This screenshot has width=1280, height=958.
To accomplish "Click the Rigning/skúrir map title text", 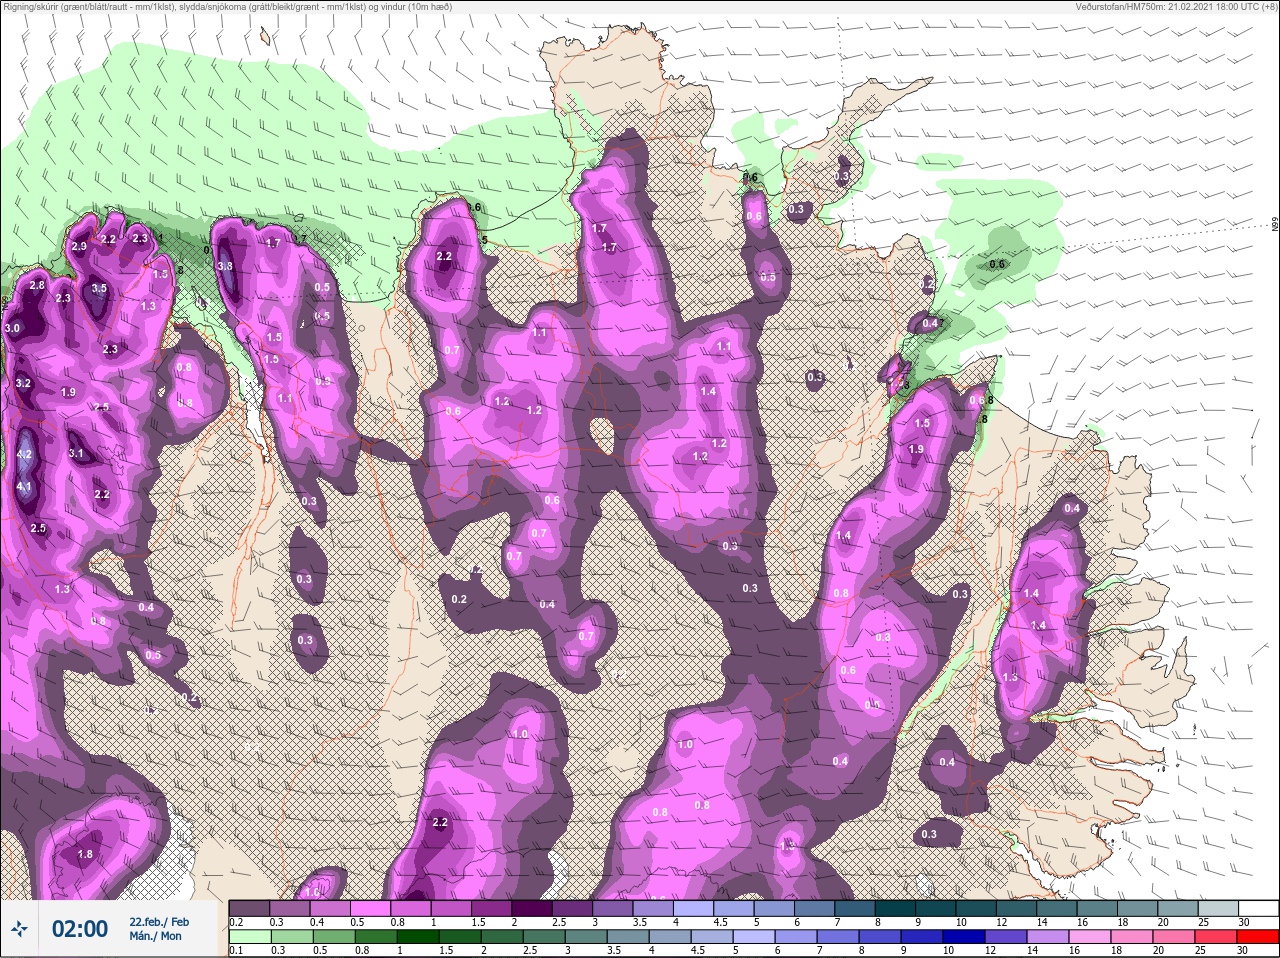I will (226, 6).
